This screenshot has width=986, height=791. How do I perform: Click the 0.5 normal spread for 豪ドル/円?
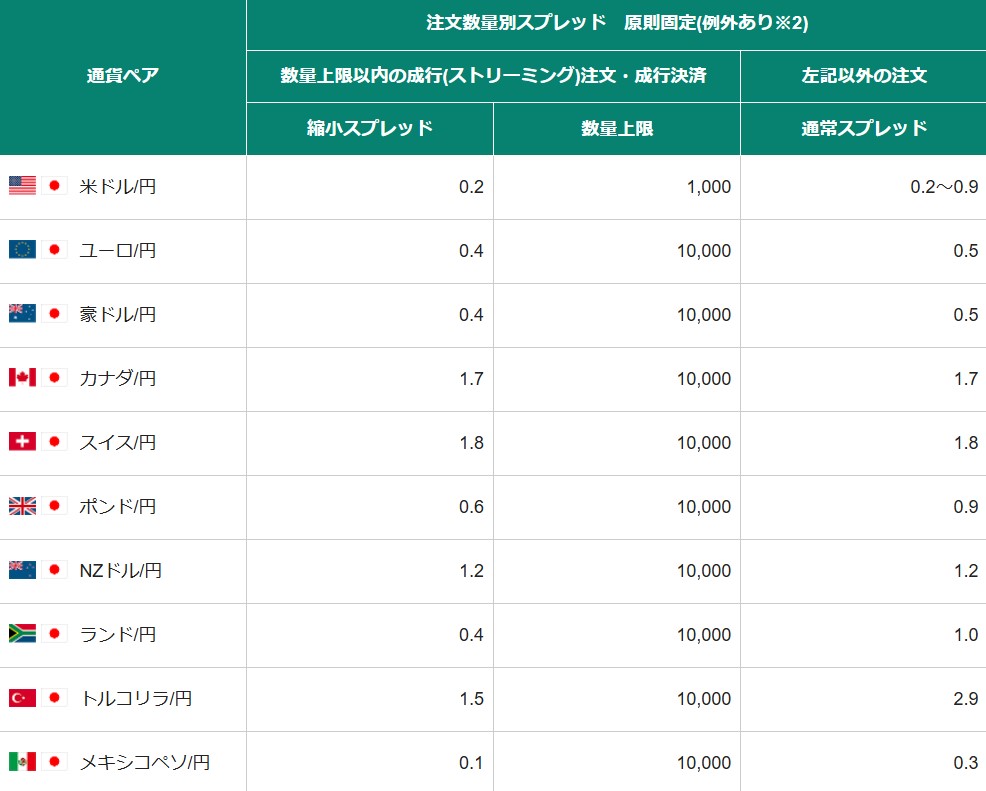point(966,315)
